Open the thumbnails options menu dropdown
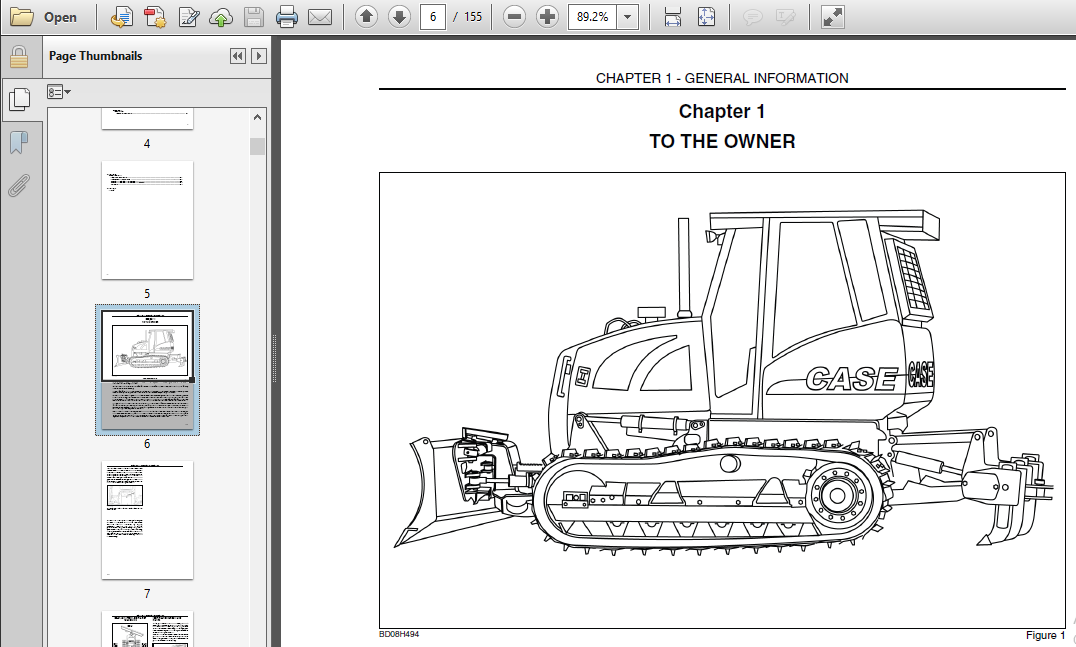The height and width of the screenshot is (647, 1076). click(x=59, y=92)
